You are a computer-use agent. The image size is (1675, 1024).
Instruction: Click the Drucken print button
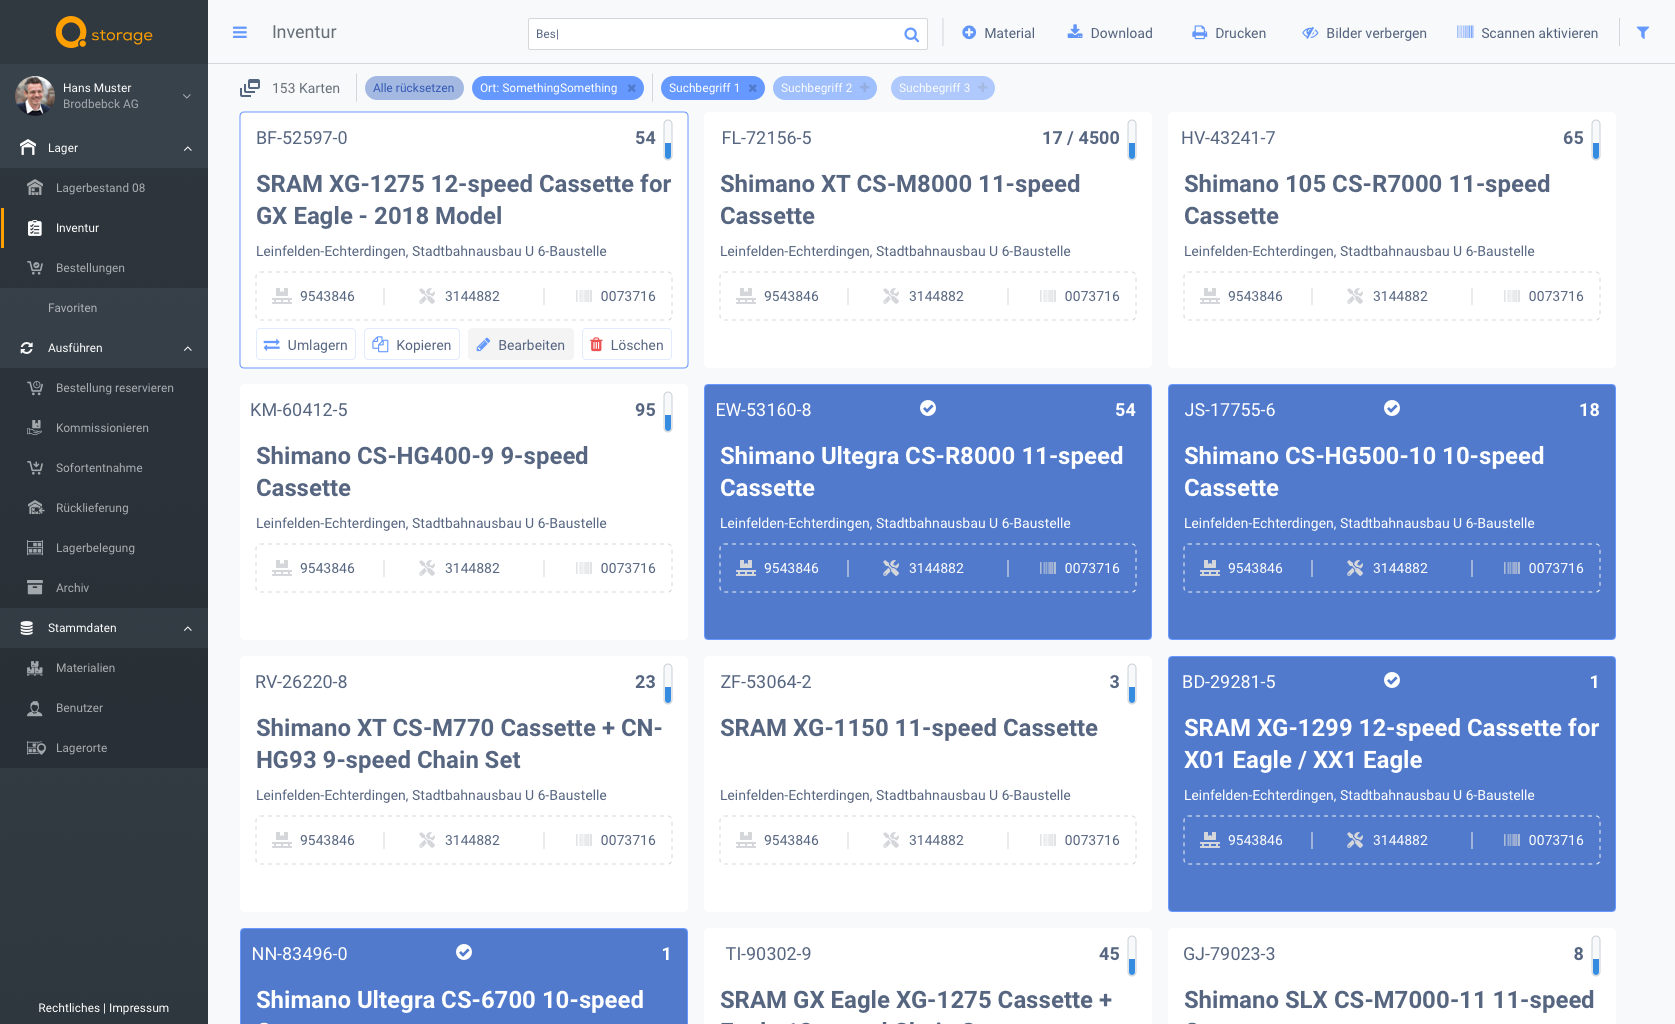coord(1229,33)
